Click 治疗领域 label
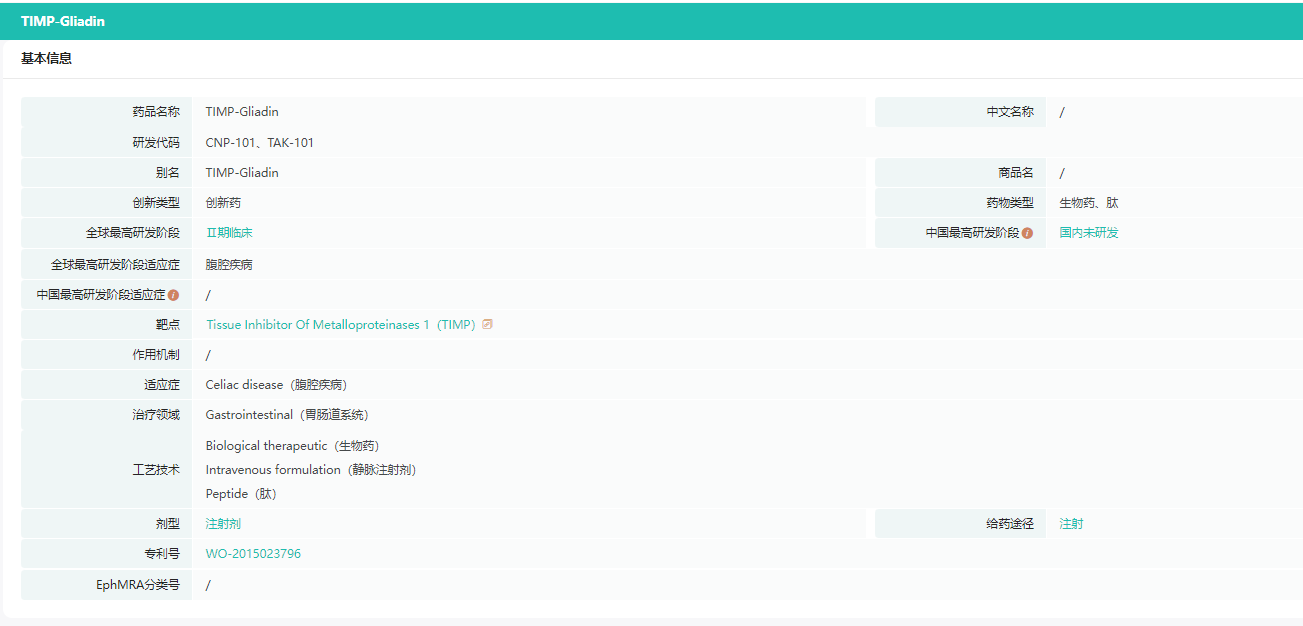The width and height of the screenshot is (1303, 626). 156,415
